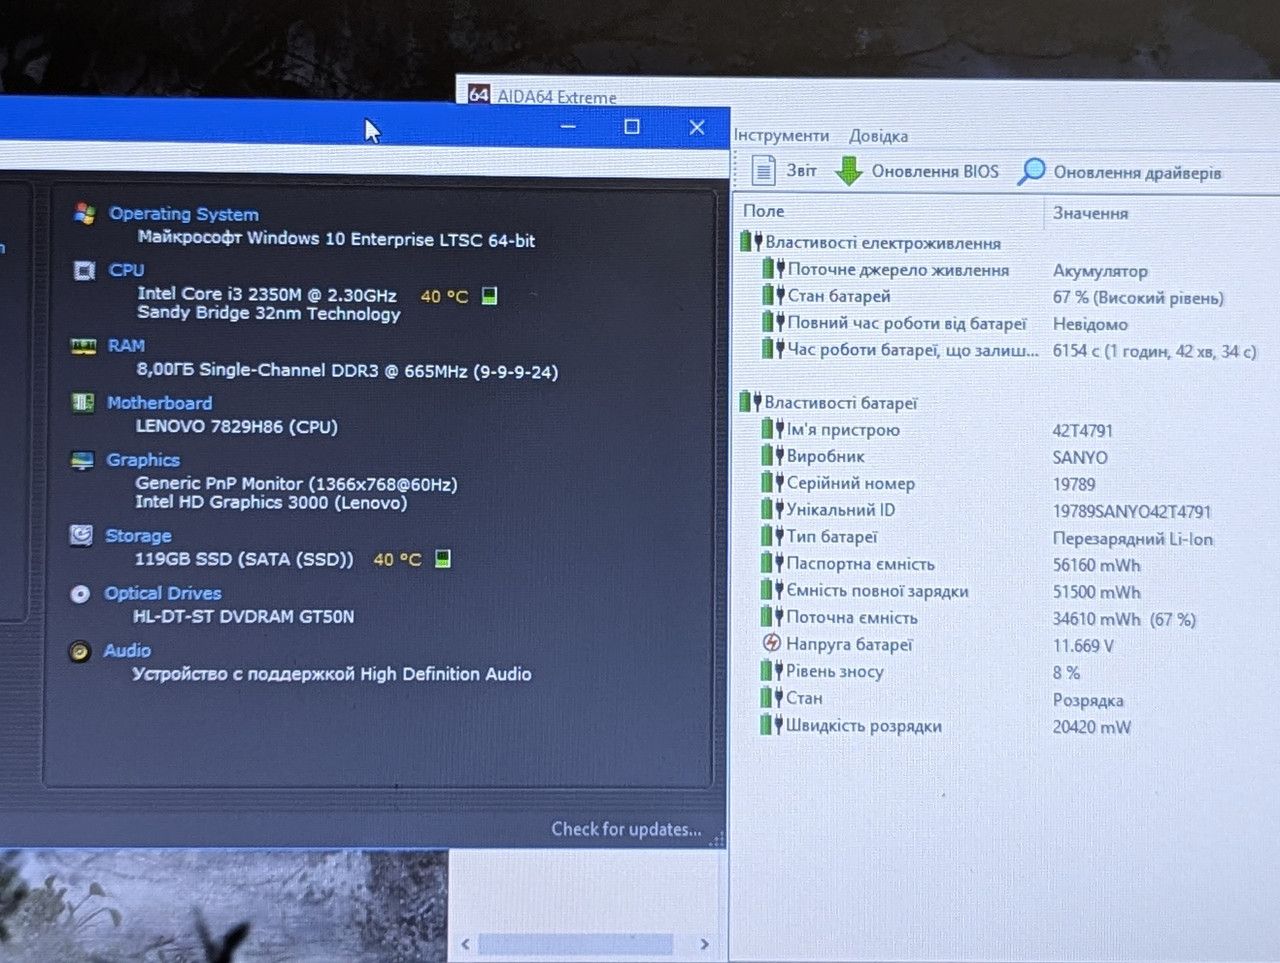The image size is (1280, 963).
Task: Click the Graphics monitor icon in Speccy
Action: [x=82, y=460]
